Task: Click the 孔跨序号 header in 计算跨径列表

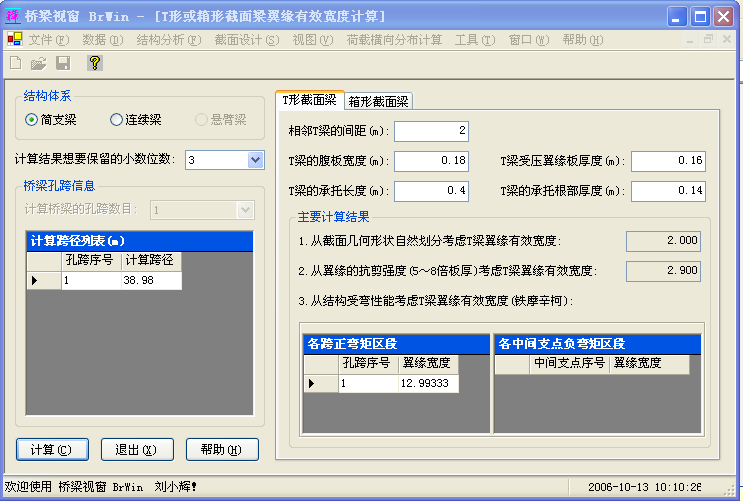Action: (91, 260)
